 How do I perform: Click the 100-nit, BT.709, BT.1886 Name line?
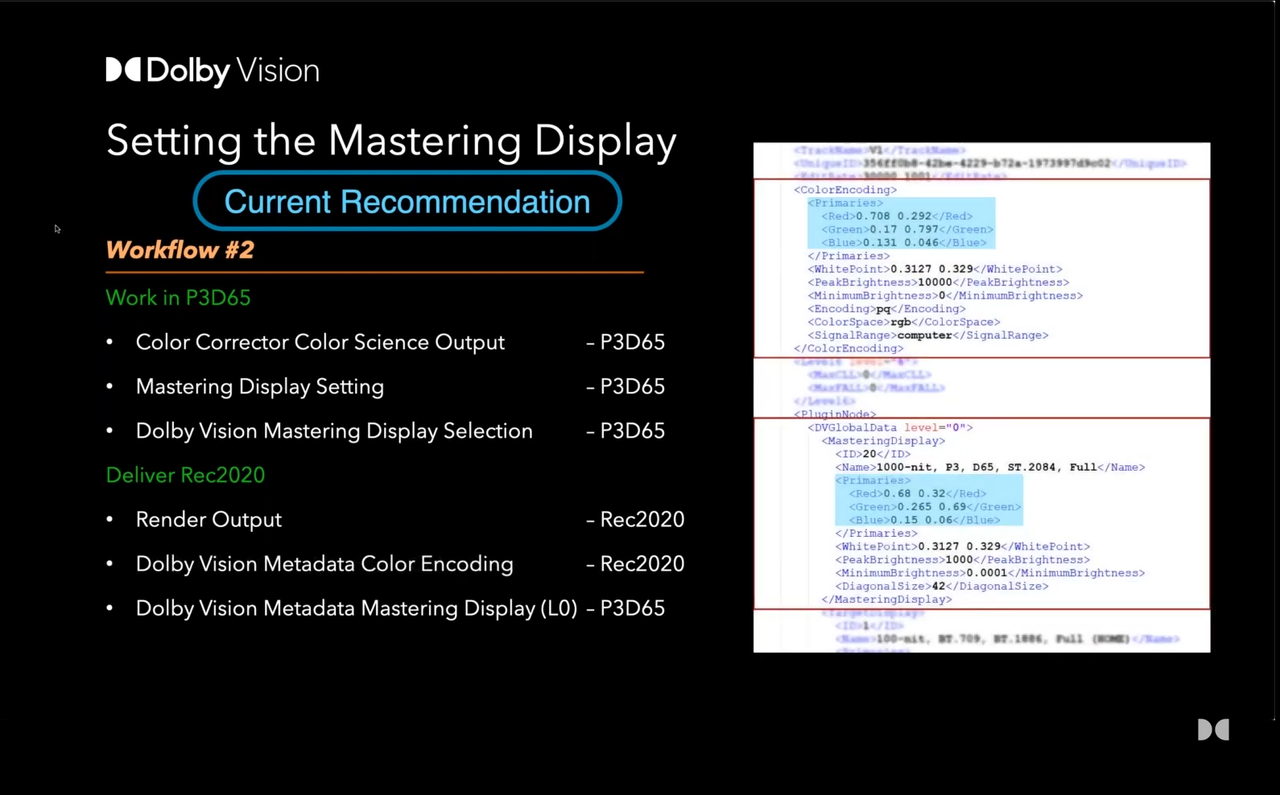click(1007, 638)
